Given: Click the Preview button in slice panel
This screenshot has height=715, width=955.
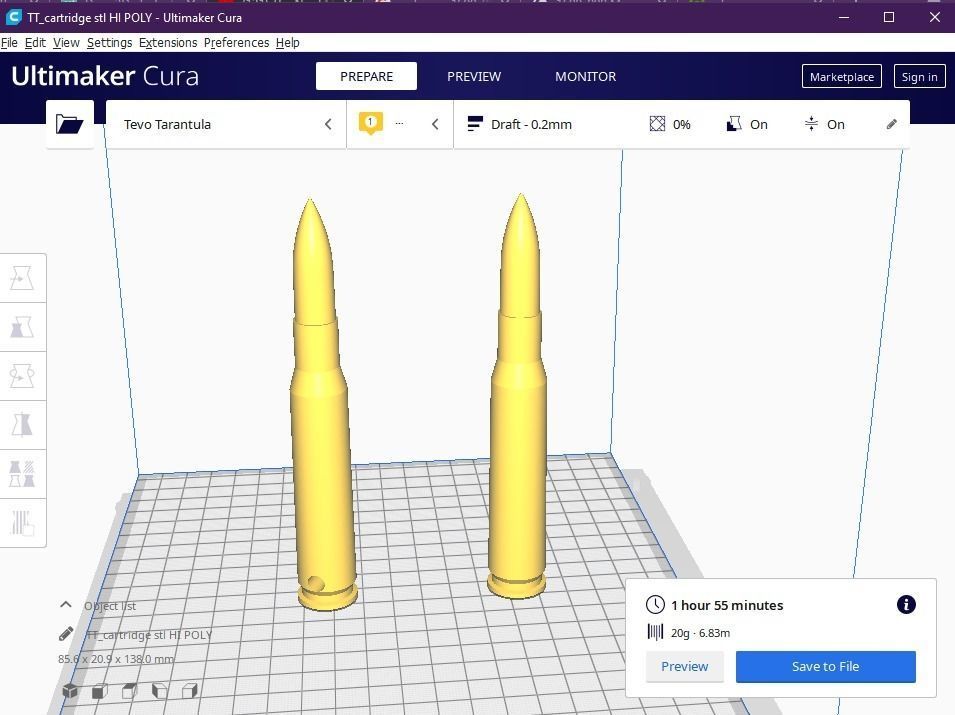Looking at the screenshot, I should 685,666.
